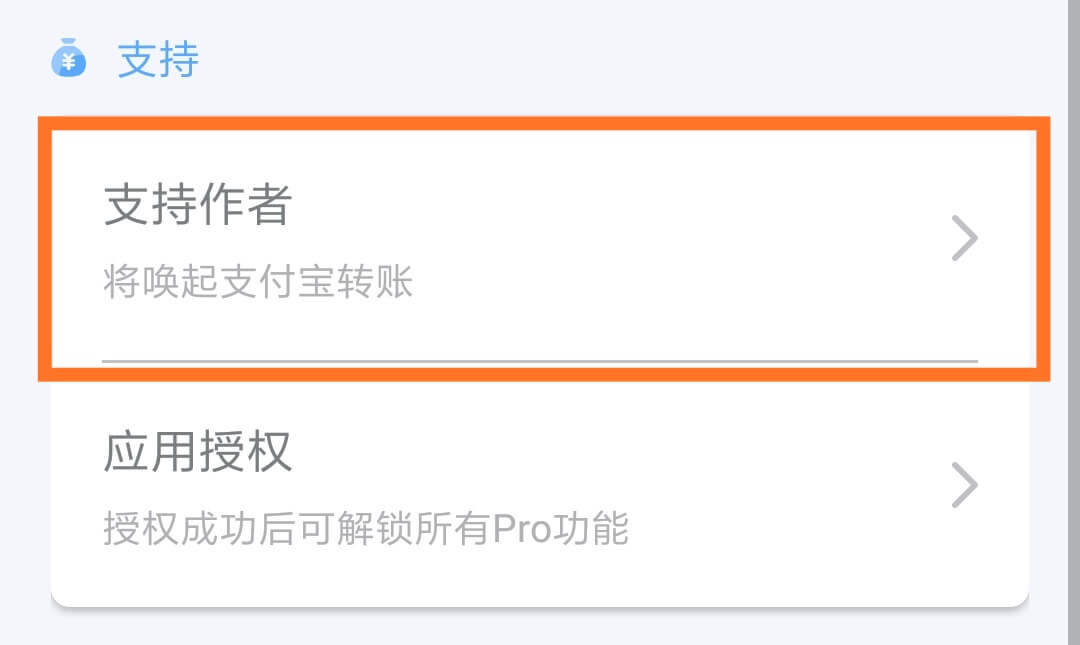Tap the chevron arrow on 应用授权 row
The image size is (1080, 645).
(964, 485)
